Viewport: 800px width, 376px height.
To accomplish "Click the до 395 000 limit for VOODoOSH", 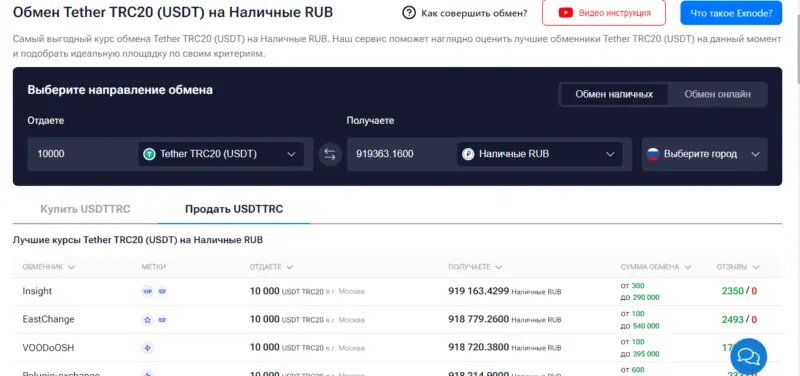I will click(640, 354).
